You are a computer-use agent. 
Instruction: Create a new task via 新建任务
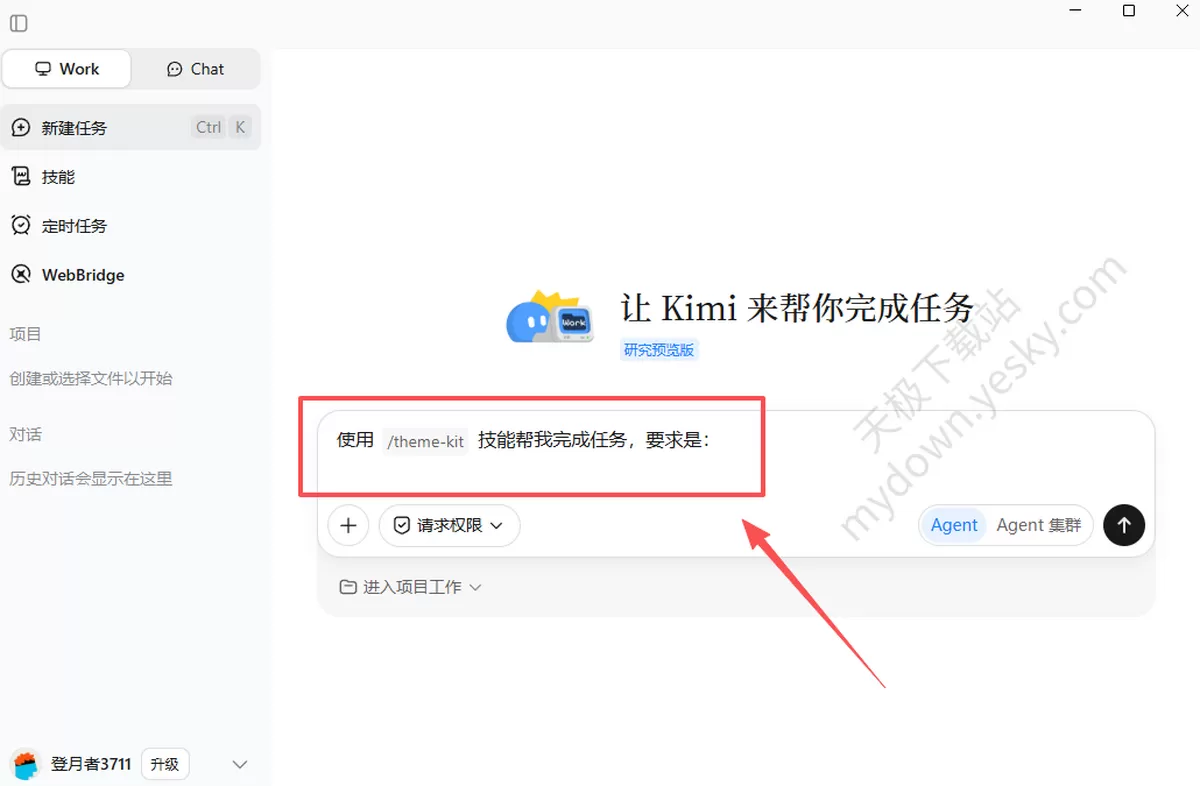131,127
